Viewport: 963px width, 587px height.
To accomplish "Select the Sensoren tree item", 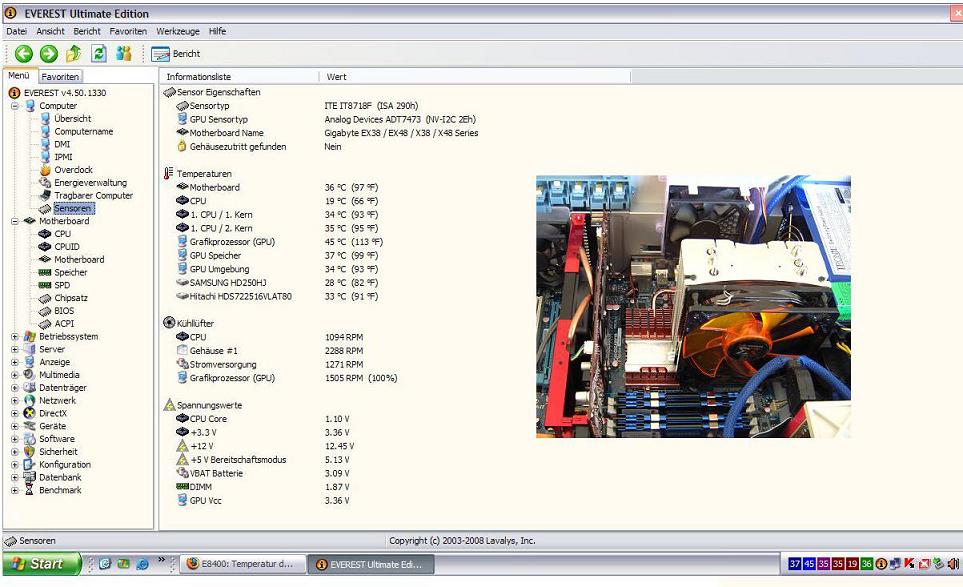I will point(72,209).
